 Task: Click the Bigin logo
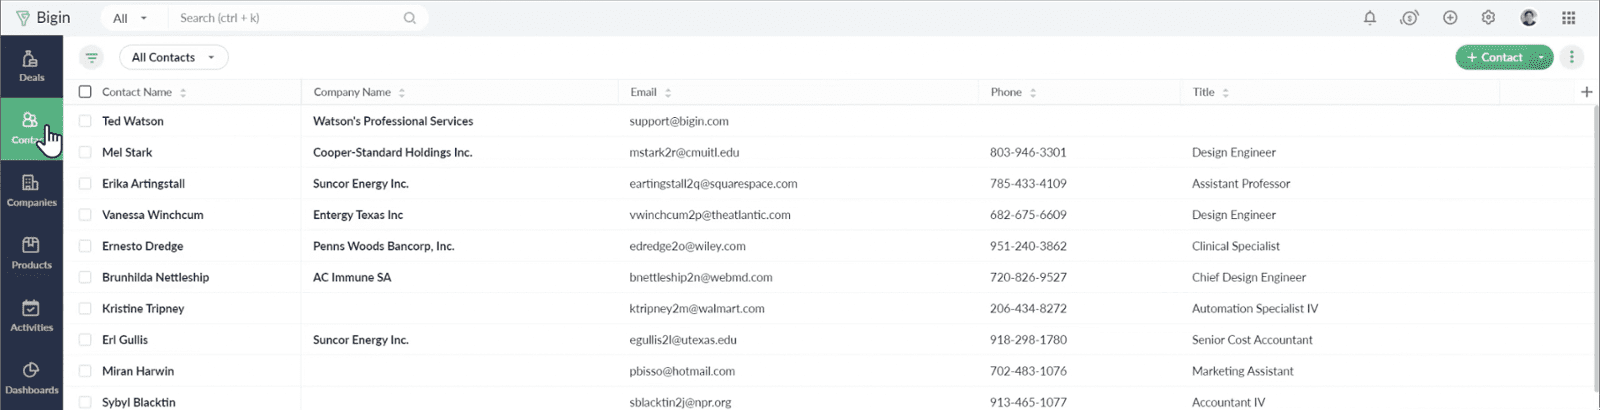pyautogui.click(x=43, y=17)
